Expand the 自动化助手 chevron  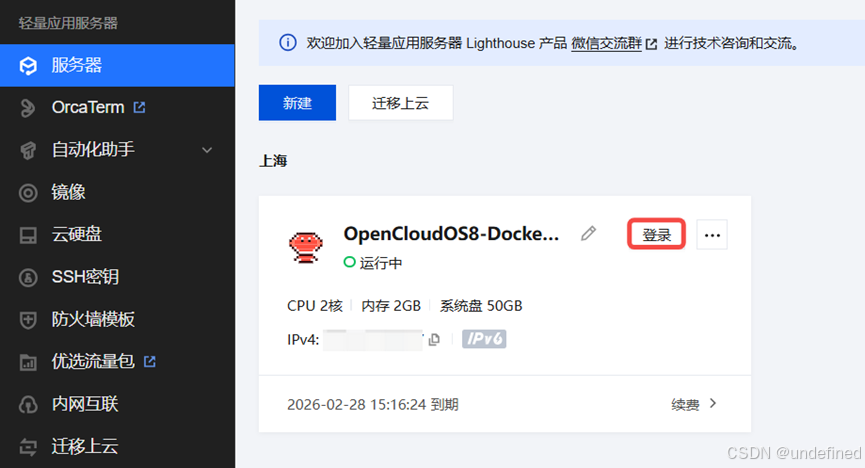coord(207,150)
